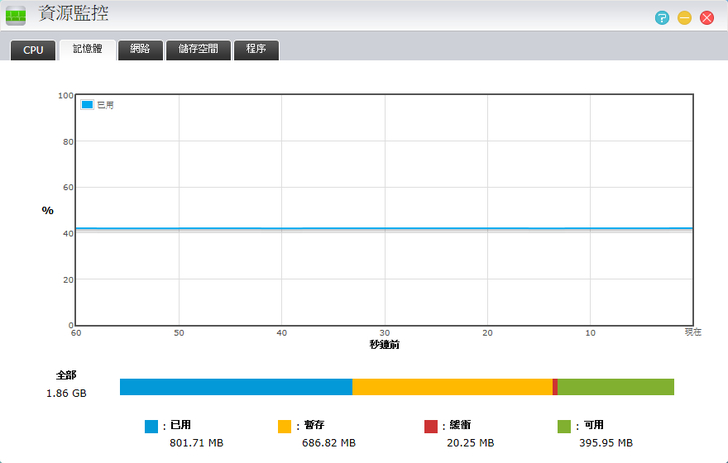Click the green available segment of memory bar

point(616,387)
